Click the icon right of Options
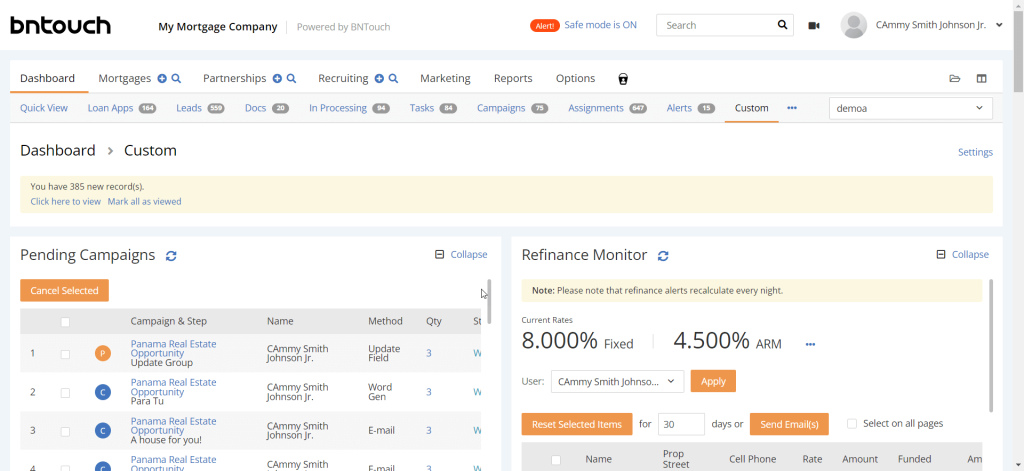 click(623, 79)
